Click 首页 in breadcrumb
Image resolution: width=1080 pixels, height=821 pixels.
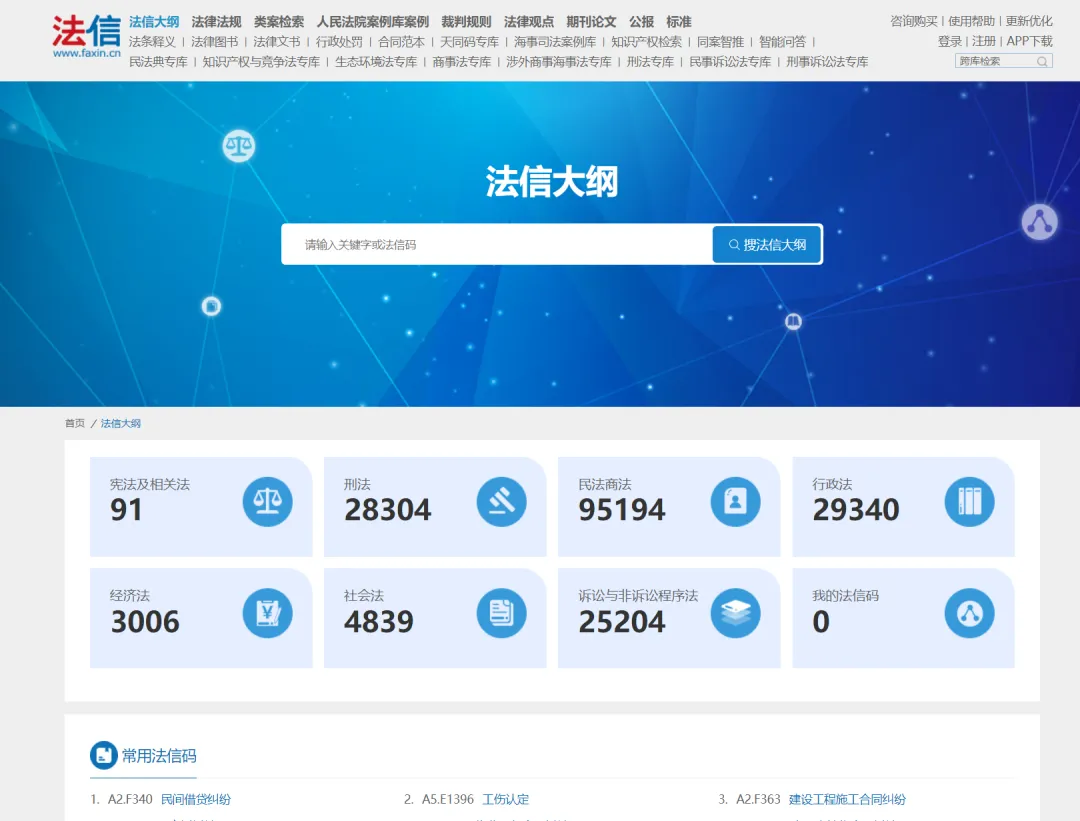75,424
